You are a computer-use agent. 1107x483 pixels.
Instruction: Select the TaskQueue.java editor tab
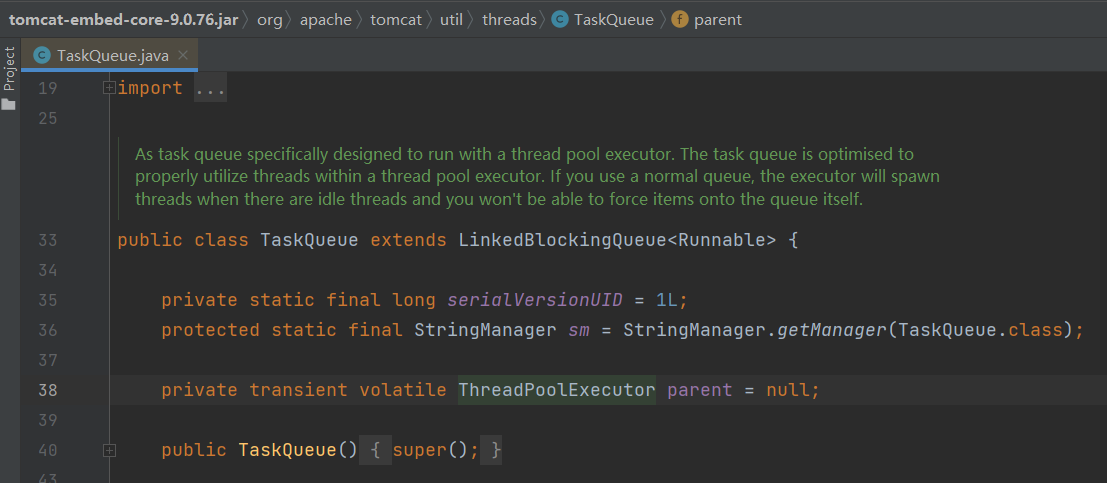(x=112, y=56)
